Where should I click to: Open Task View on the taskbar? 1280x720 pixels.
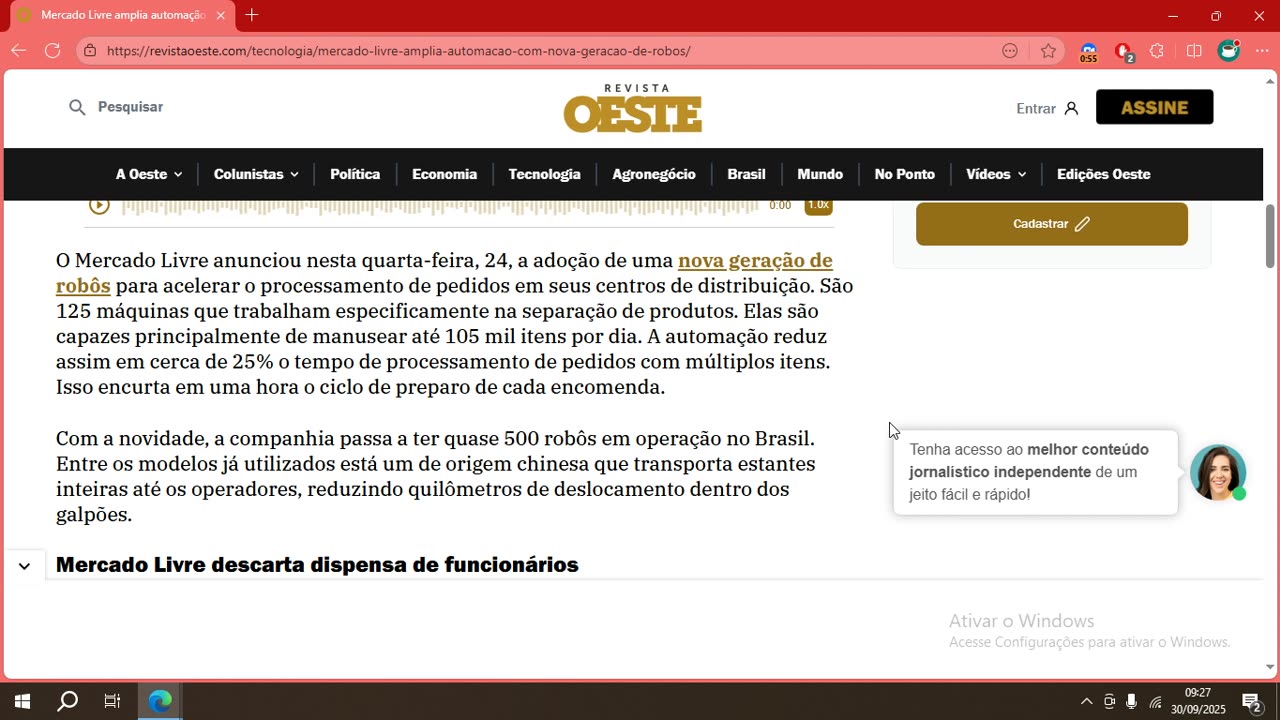tap(112, 702)
